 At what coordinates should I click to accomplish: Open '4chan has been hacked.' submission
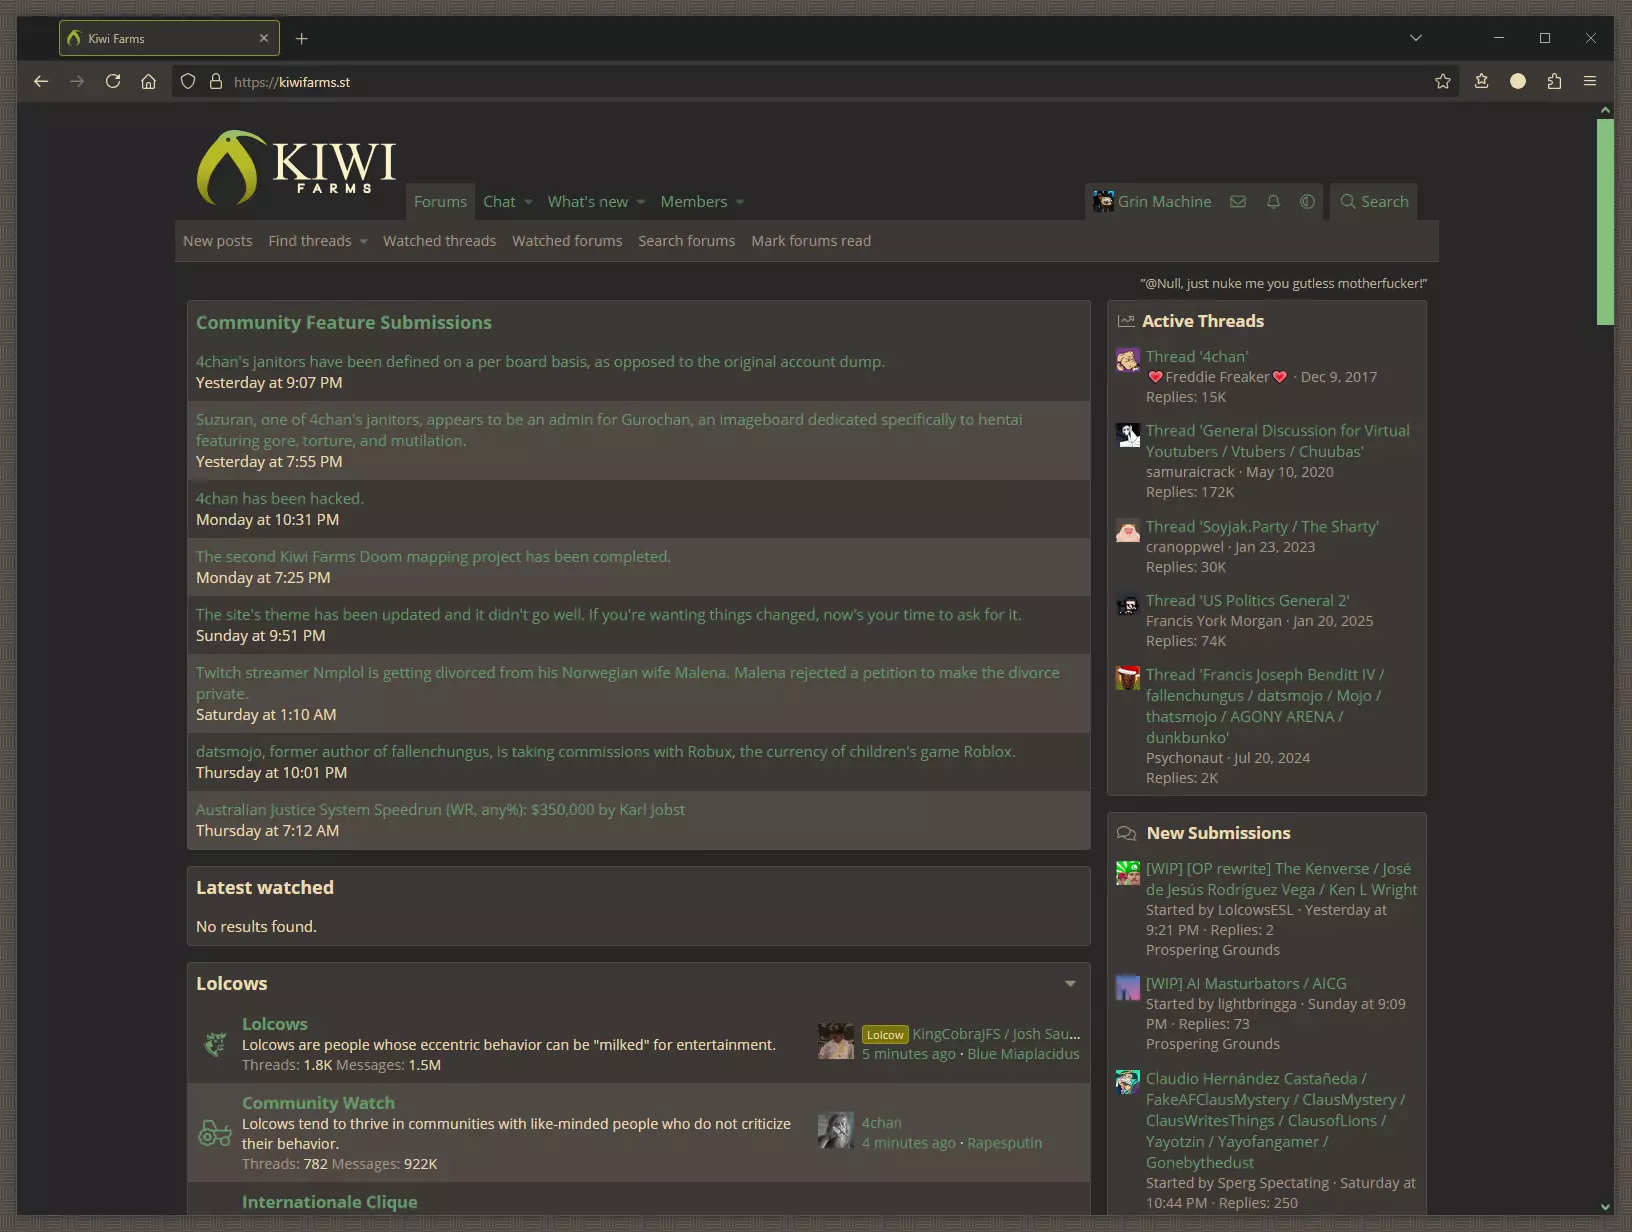(x=280, y=498)
